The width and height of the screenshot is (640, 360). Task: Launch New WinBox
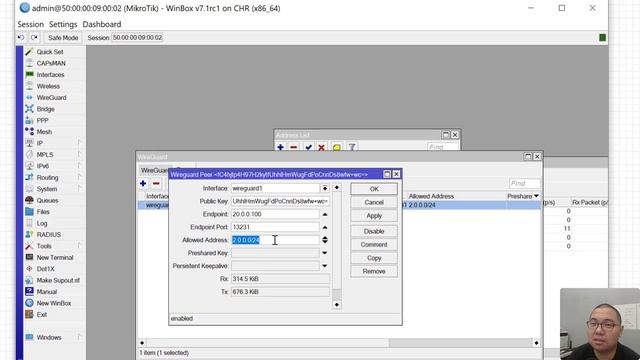pyautogui.click(x=53, y=303)
